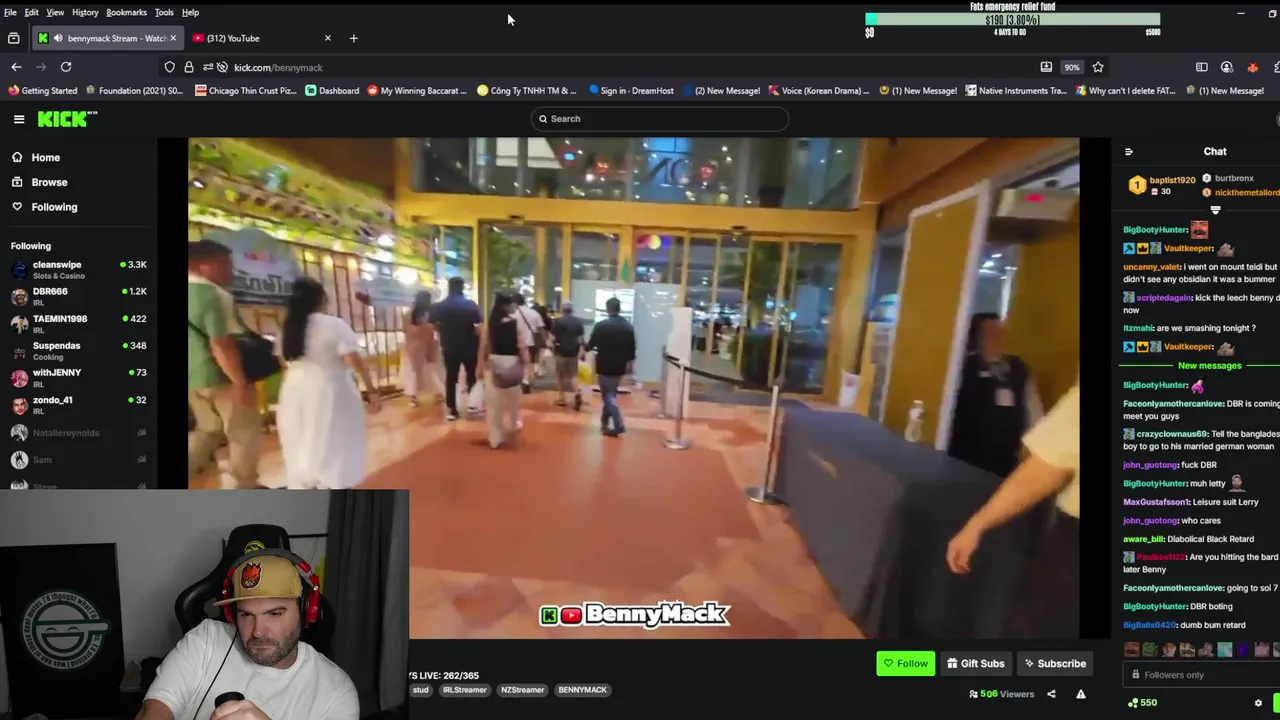1280x720 pixels.
Task: Open Getting Started bookmark
Action: (41, 91)
